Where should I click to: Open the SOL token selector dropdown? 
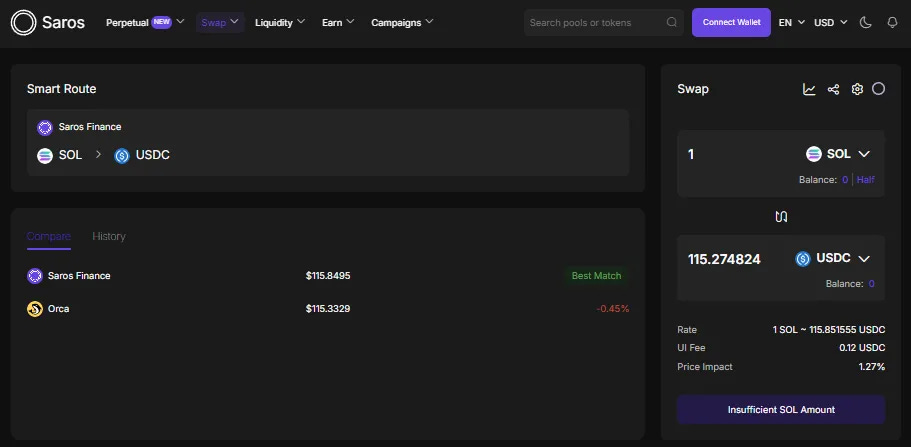click(838, 154)
